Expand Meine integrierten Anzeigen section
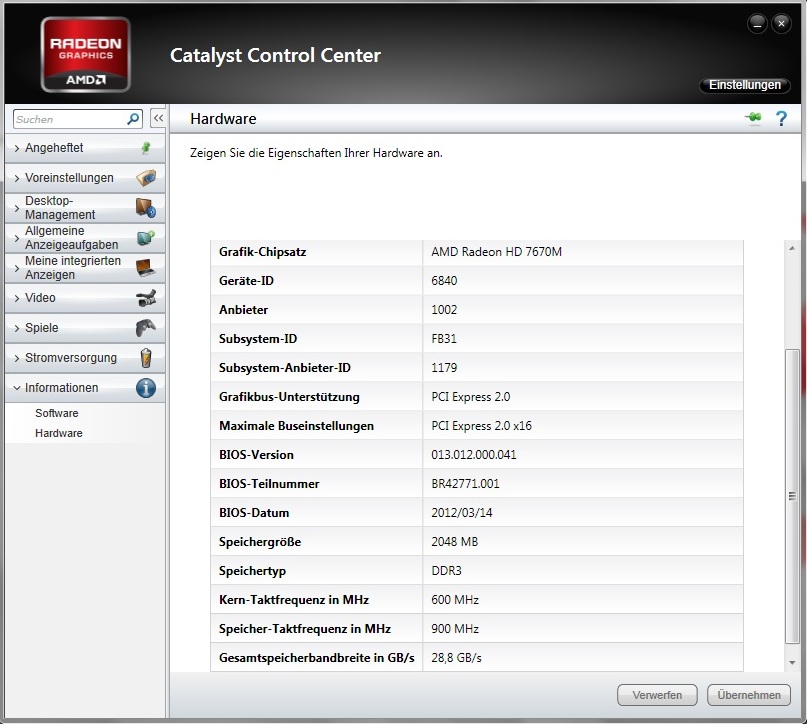Screen dimensions: 807x724 click(x=85, y=268)
